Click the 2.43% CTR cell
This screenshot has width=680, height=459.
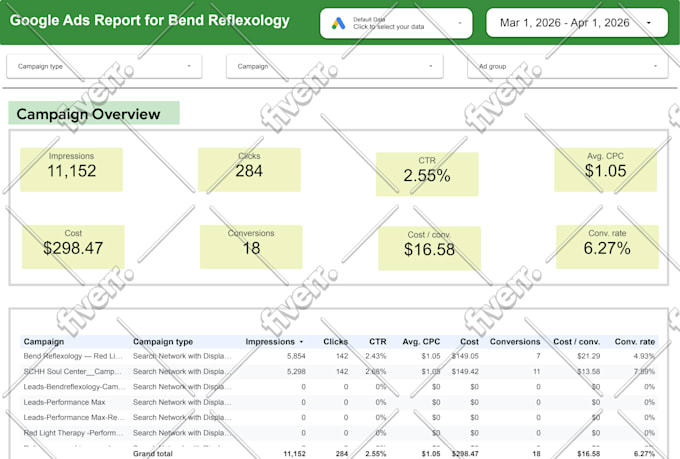[376, 356]
